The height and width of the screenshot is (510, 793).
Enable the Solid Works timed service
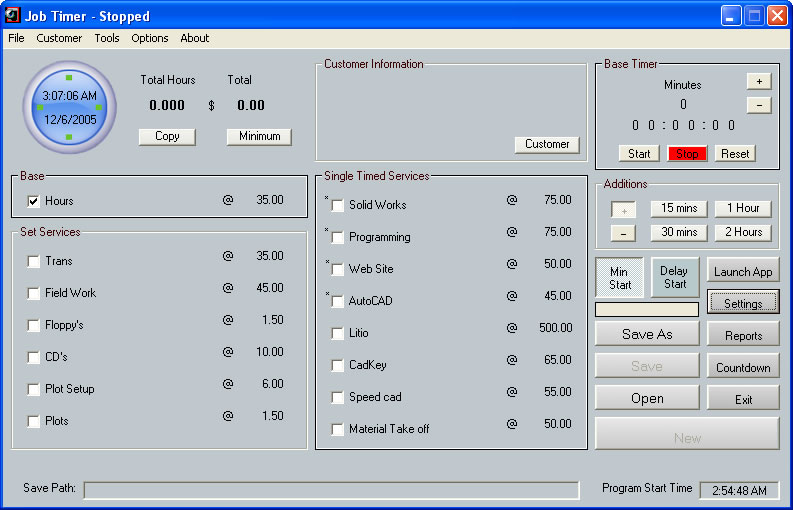point(337,205)
